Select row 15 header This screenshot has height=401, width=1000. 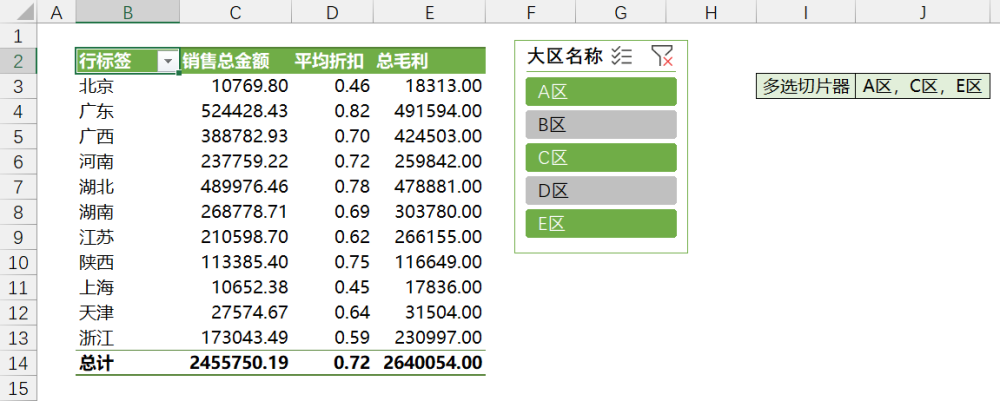pyautogui.click(x=18, y=388)
